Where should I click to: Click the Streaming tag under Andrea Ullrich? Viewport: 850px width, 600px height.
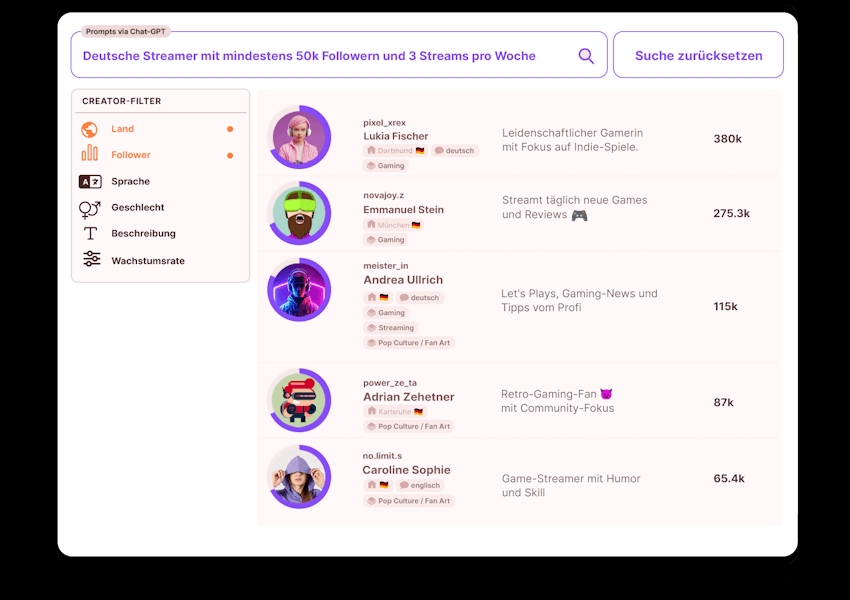391,328
